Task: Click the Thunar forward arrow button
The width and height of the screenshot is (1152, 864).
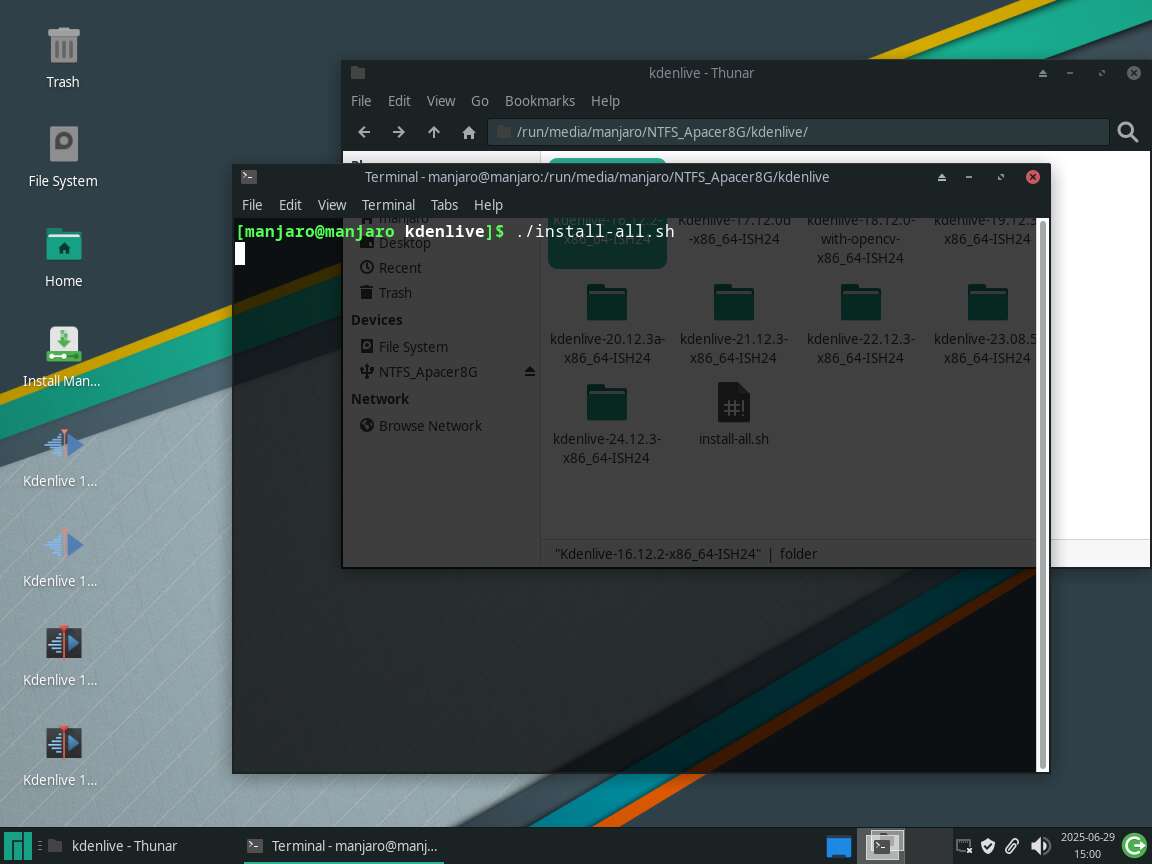Action: pyautogui.click(x=398, y=132)
